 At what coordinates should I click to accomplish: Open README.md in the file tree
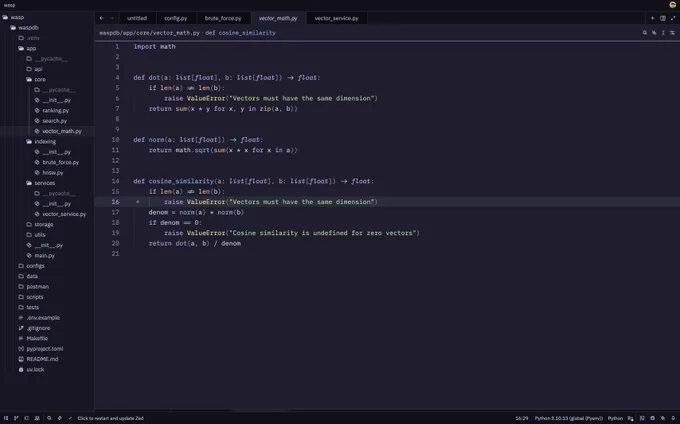42,359
